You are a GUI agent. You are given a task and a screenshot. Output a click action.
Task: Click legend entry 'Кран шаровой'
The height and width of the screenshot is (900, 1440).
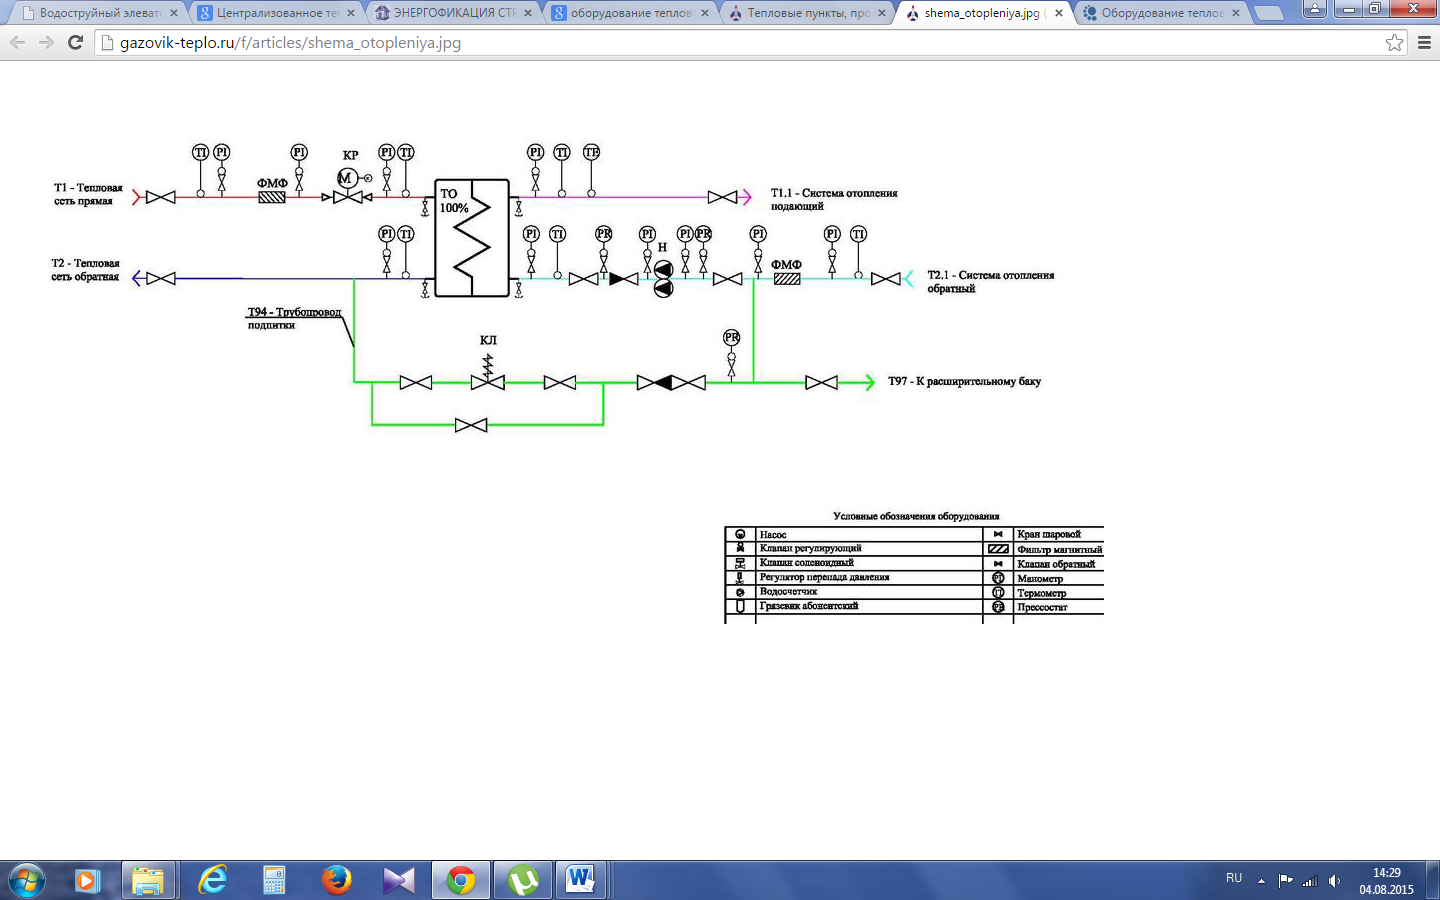tap(1049, 534)
